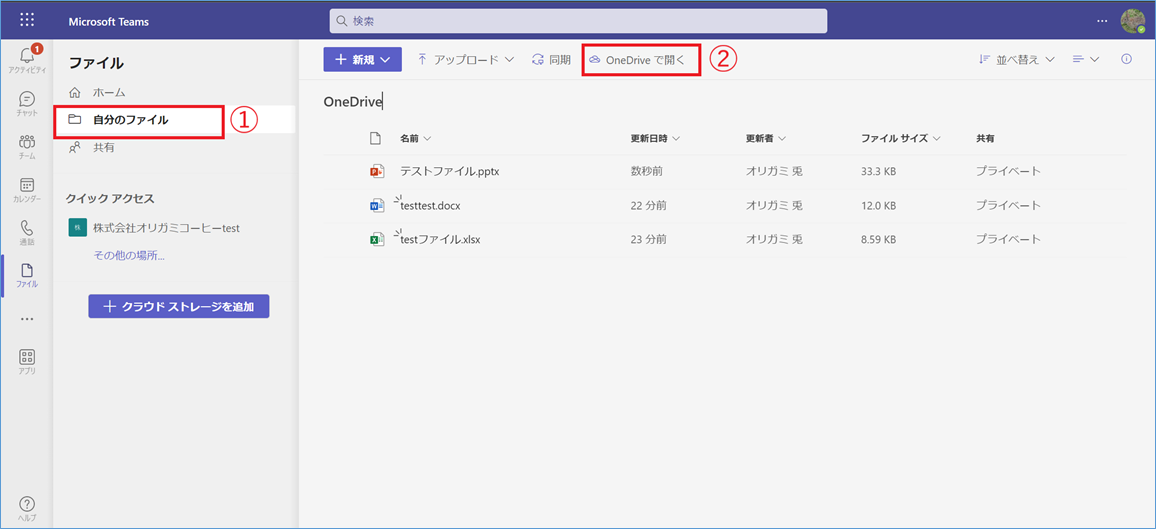Click the 数秒前 modified time cell
Screen dimensions: 1156x529
point(647,172)
